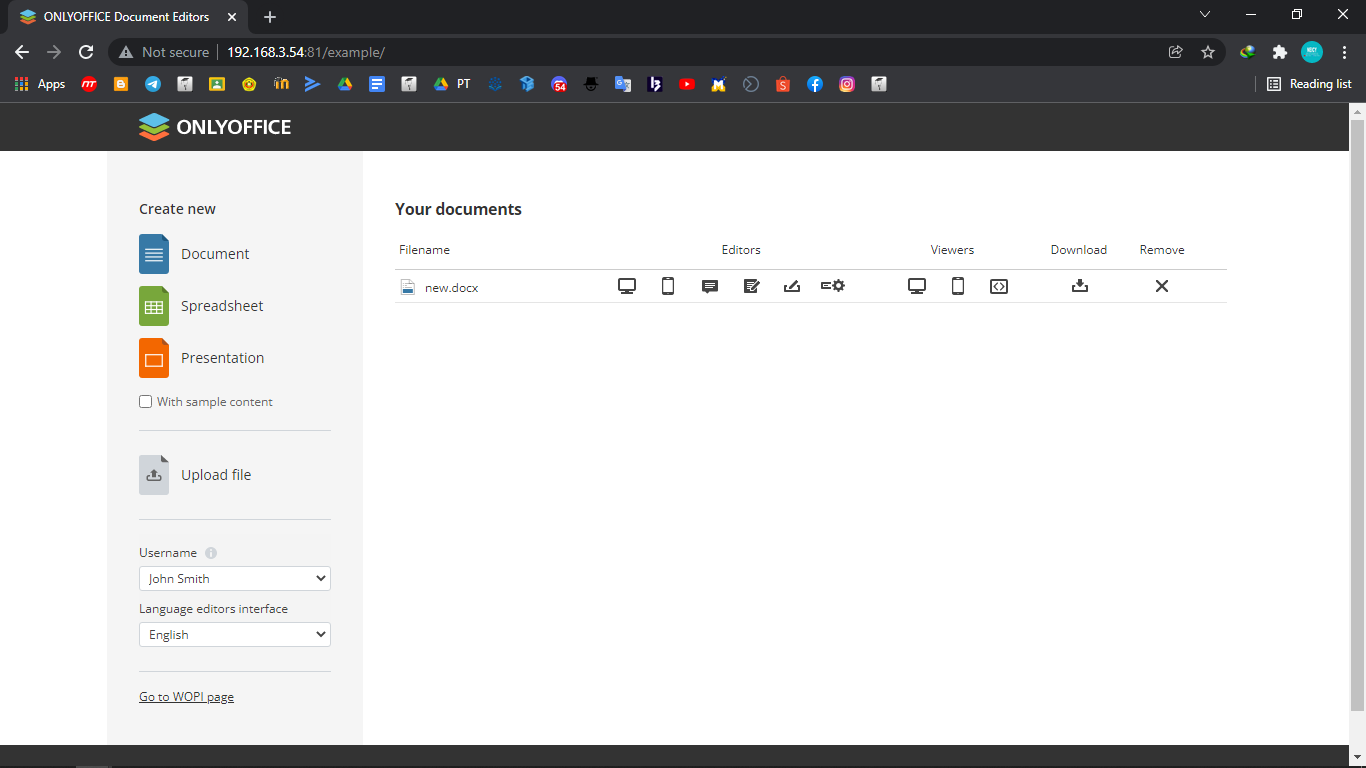The height and width of the screenshot is (768, 1366).
Task: Click the Username info icon
Action: [x=211, y=553]
